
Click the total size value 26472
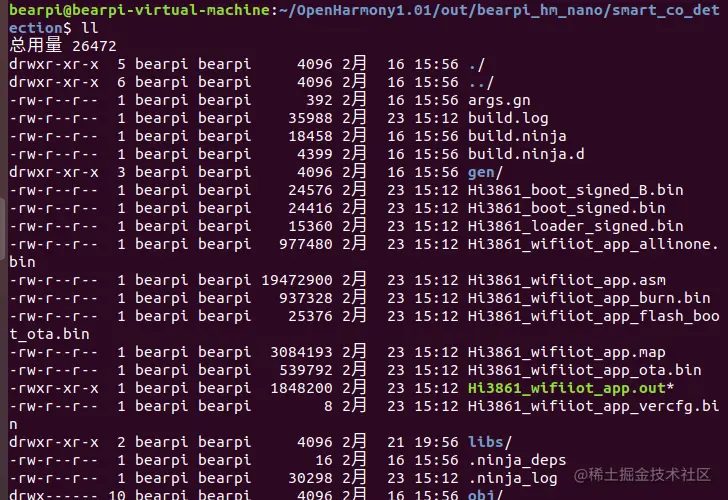pyautogui.click(x=94, y=46)
